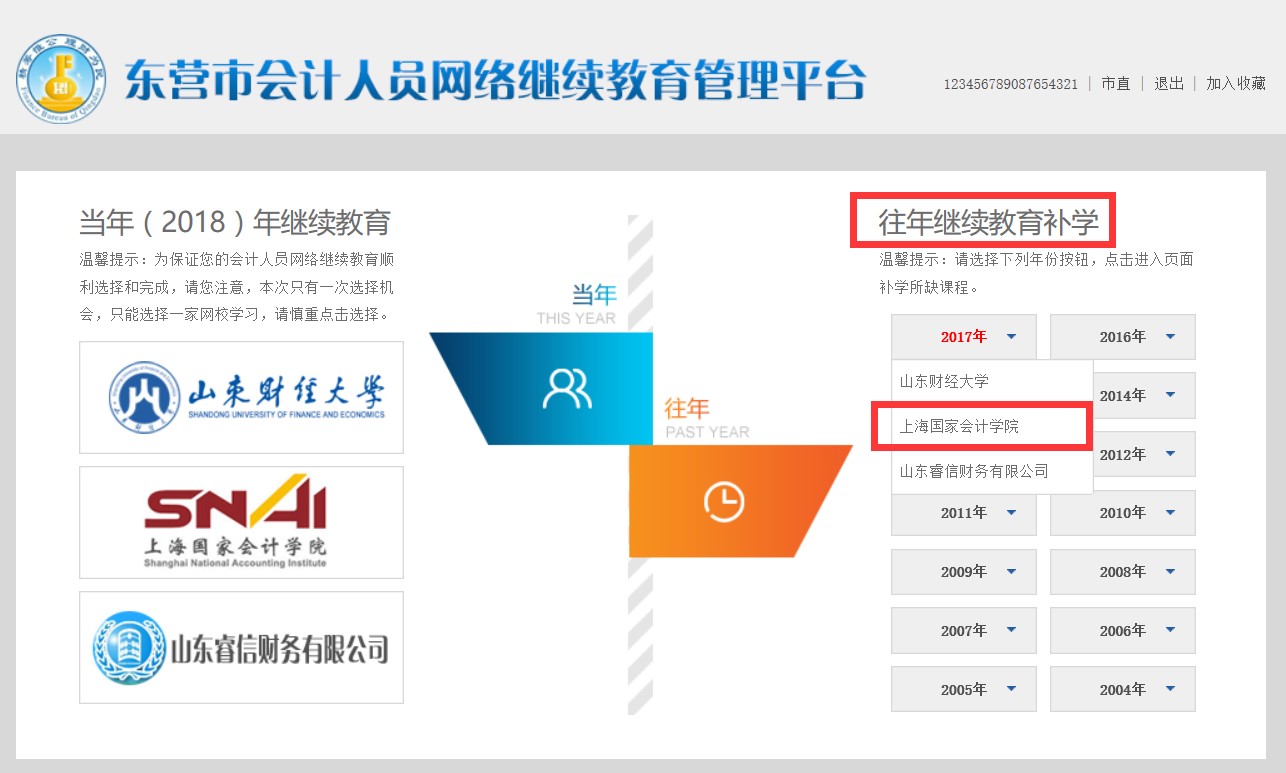
Task: Click the 当年 THIS YEAR label
Action: coord(577,304)
